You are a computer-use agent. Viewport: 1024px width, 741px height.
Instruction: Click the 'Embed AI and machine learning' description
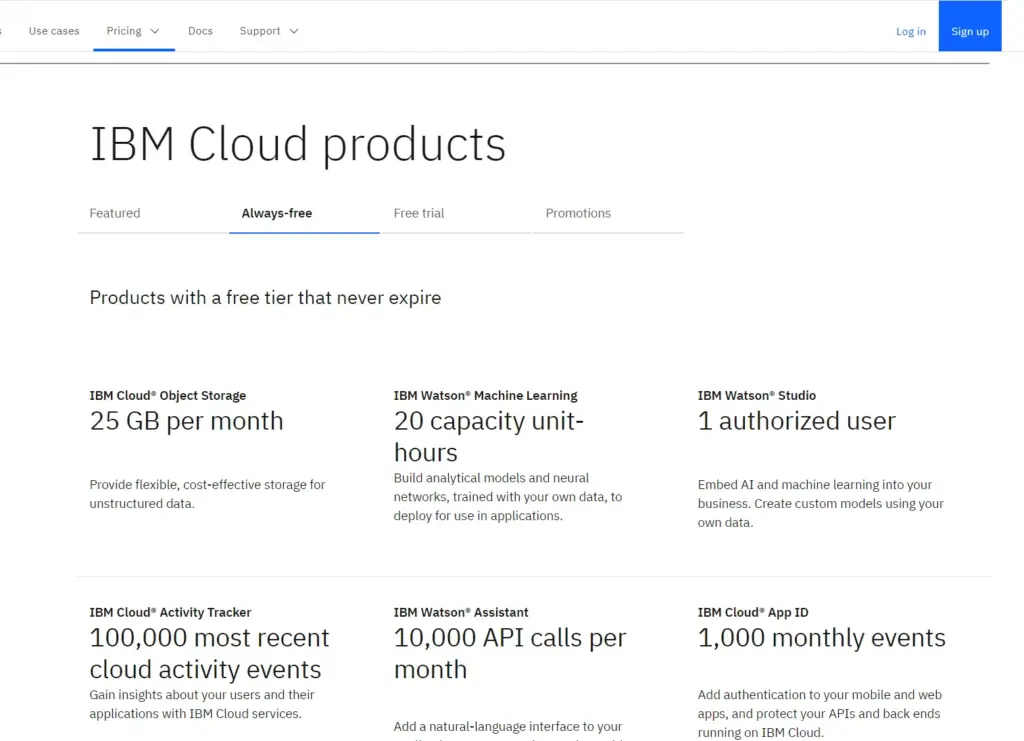tap(820, 503)
